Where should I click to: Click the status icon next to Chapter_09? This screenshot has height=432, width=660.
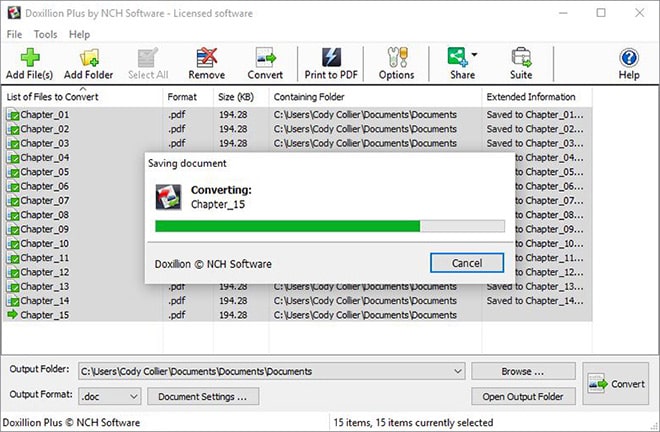13,229
